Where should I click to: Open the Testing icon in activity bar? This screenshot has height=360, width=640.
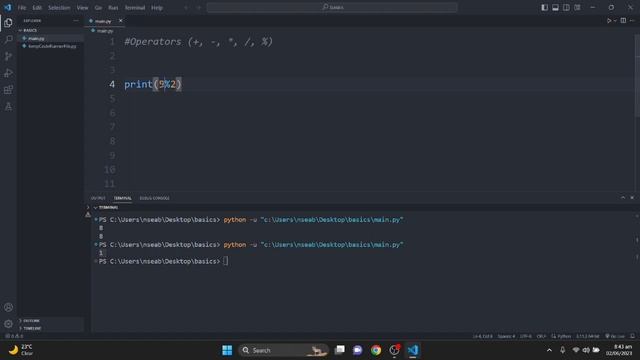click(8, 107)
